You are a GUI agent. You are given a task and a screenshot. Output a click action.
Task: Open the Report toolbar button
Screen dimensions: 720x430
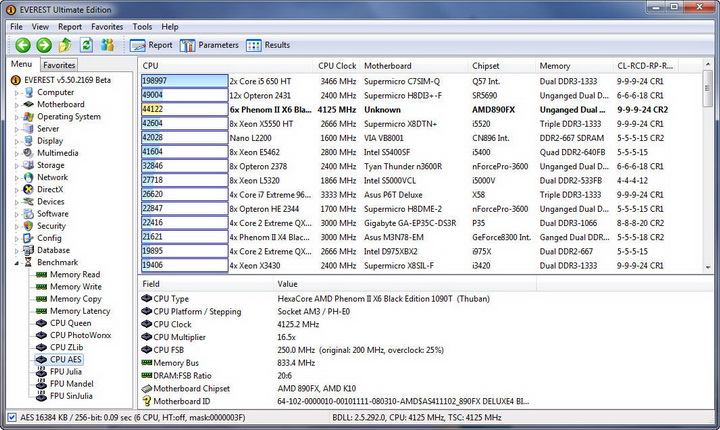151,45
